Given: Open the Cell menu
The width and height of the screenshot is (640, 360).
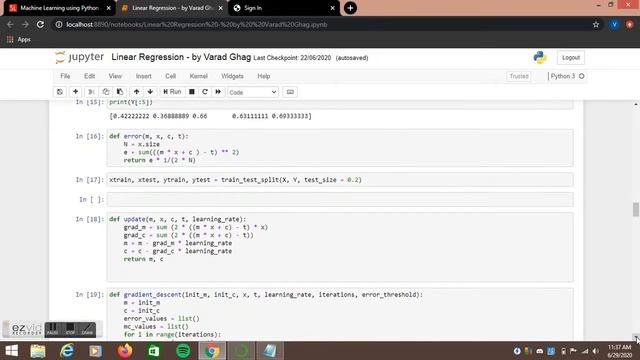Looking at the screenshot, I should [171, 76].
